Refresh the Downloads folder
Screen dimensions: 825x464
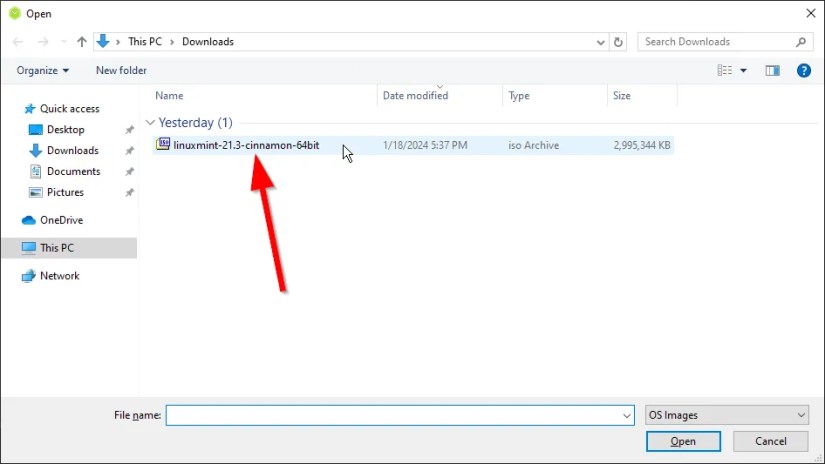pyautogui.click(x=618, y=42)
